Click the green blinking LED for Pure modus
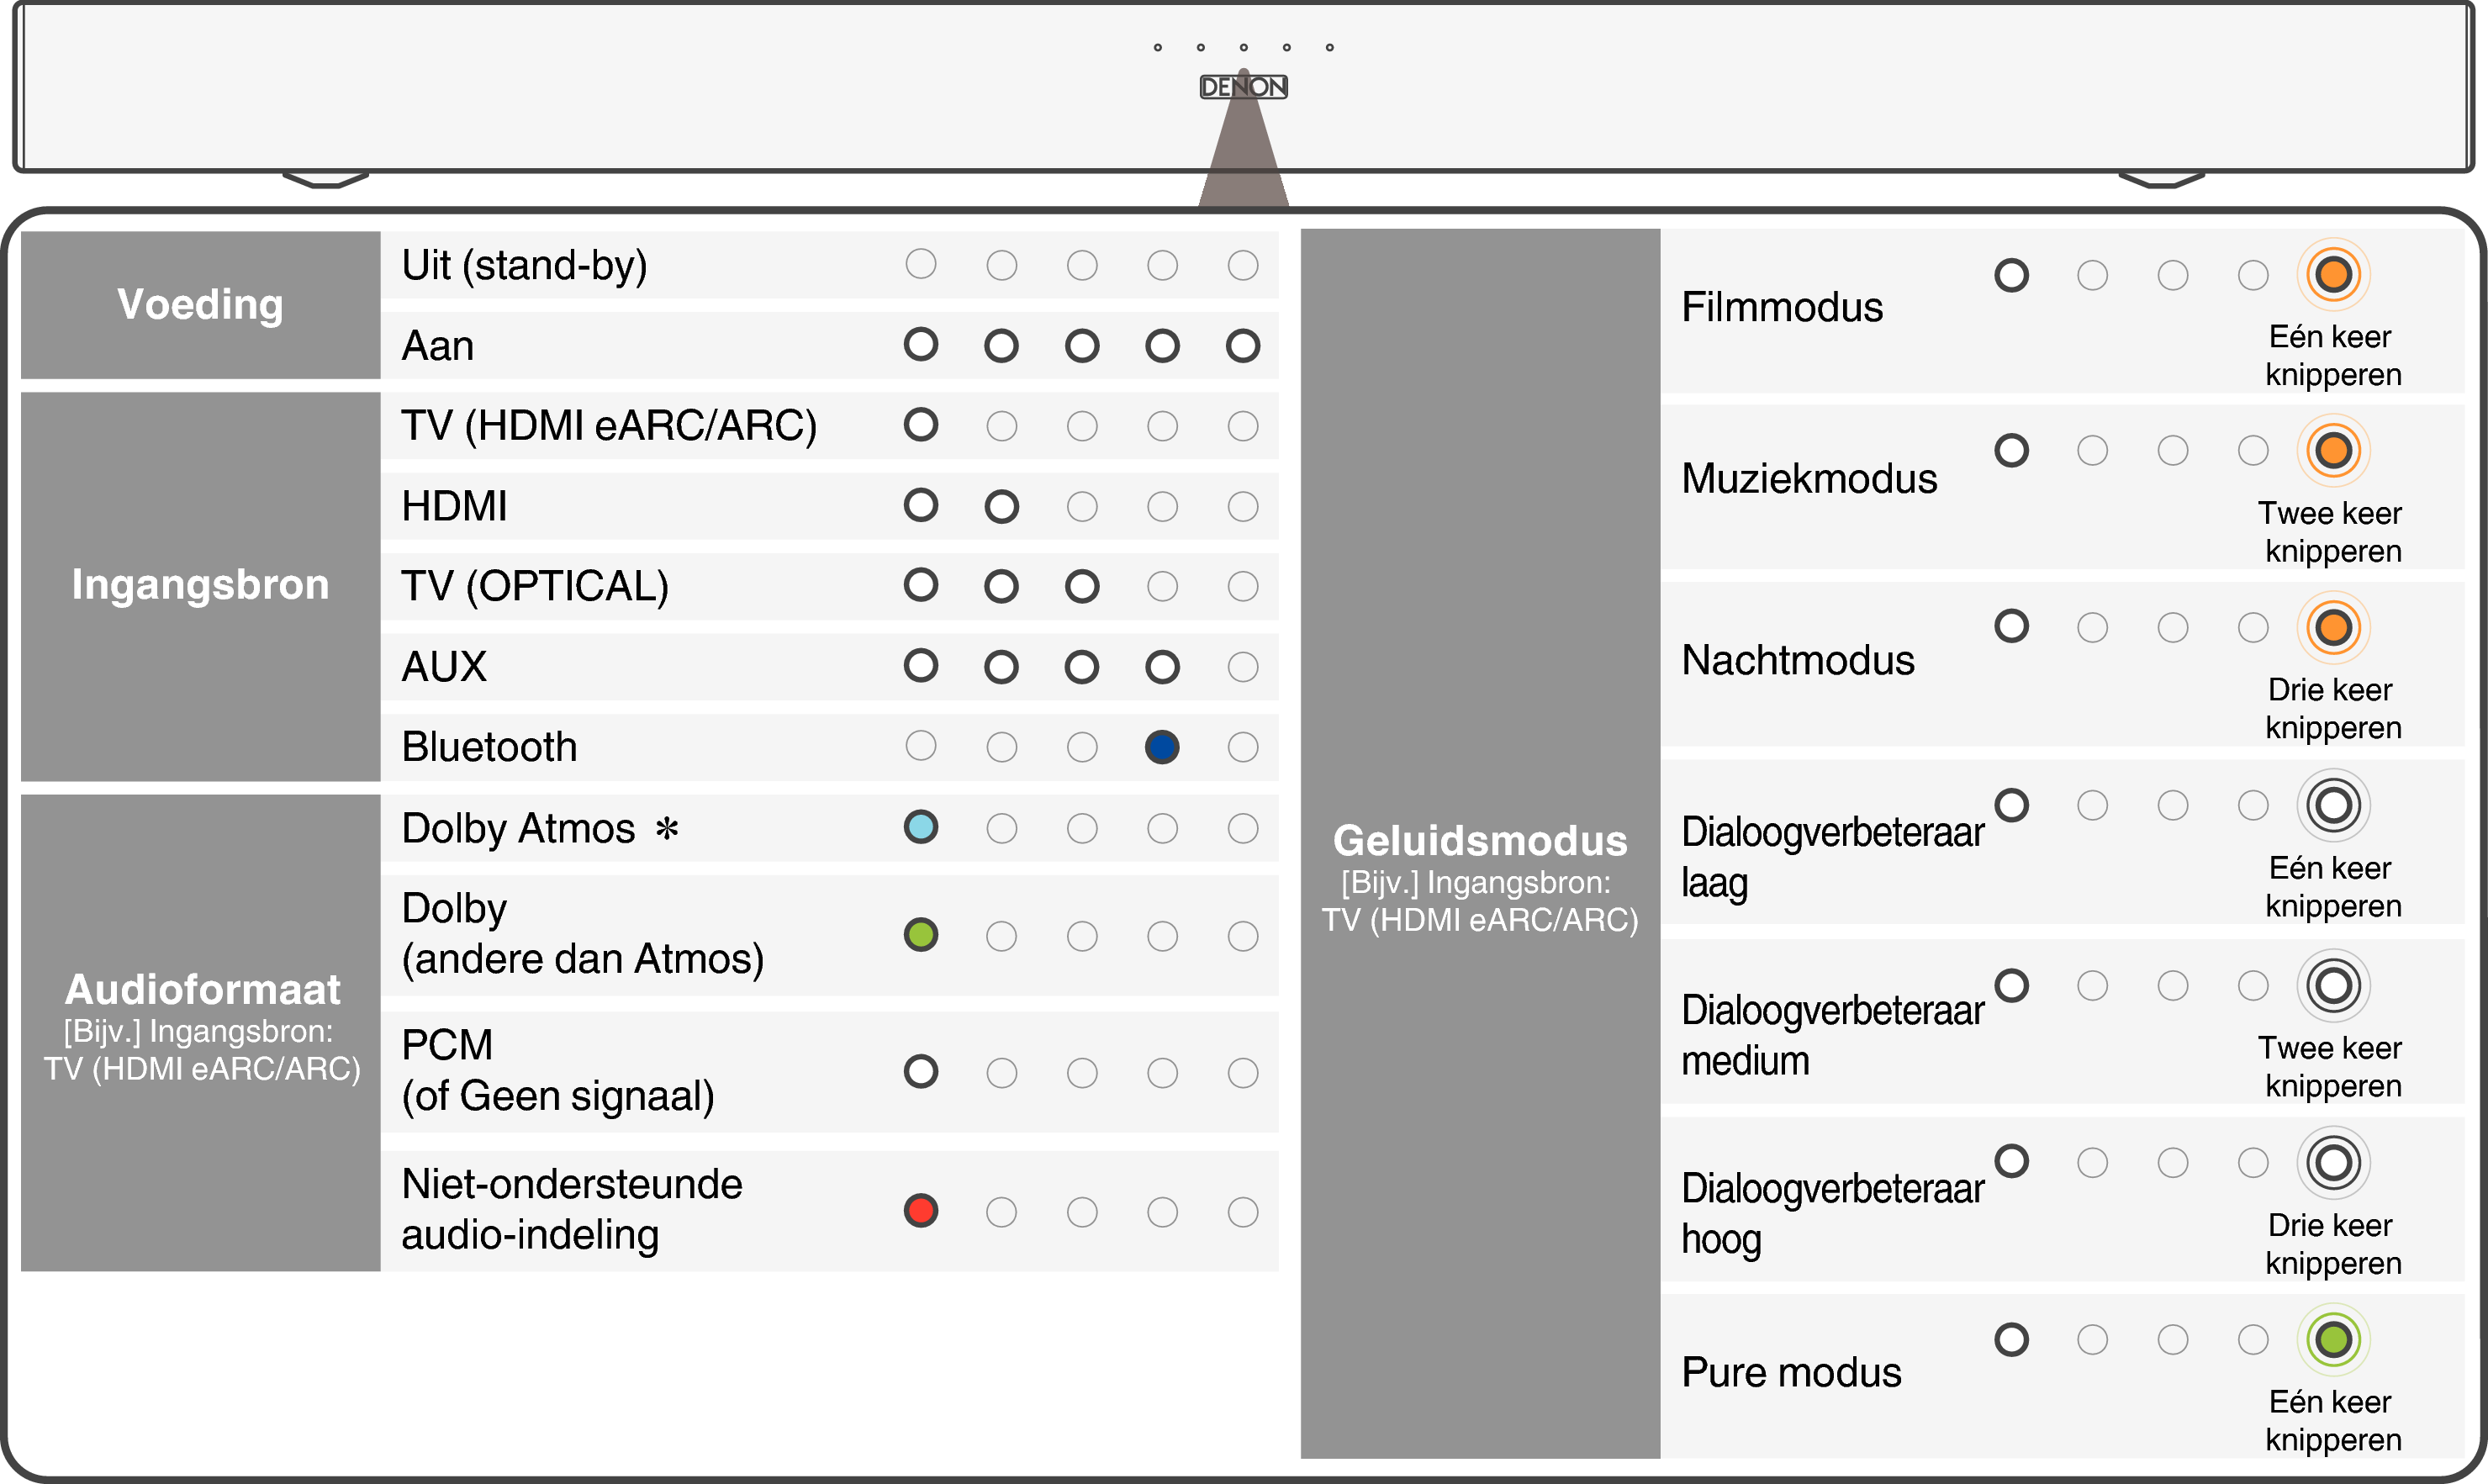The height and width of the screenshot is (1484, 2488). click(x=2333, y=1339)
